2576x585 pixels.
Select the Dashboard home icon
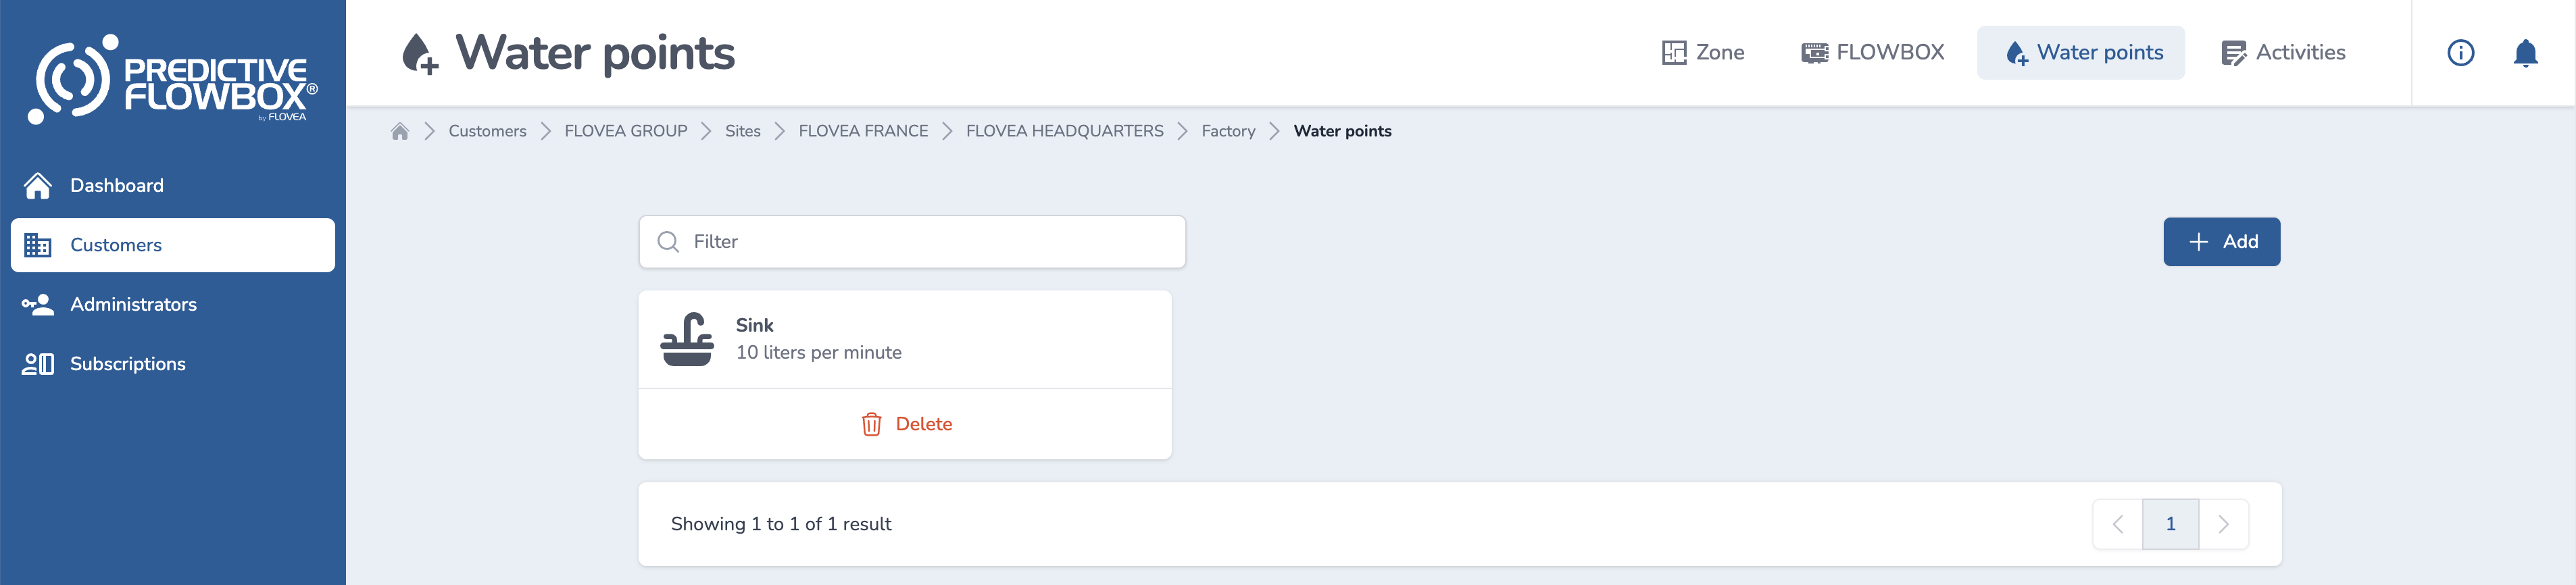coord(38,185)
